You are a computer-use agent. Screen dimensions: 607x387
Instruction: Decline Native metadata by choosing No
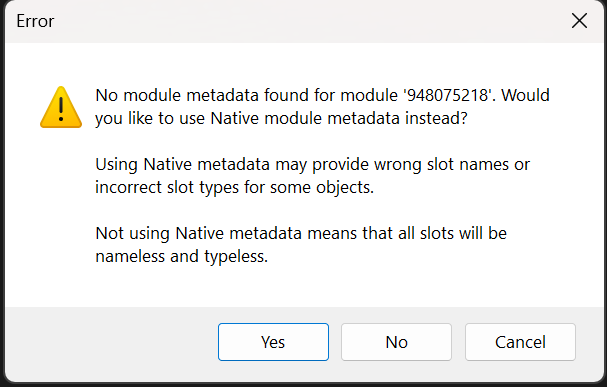(396, 342)
